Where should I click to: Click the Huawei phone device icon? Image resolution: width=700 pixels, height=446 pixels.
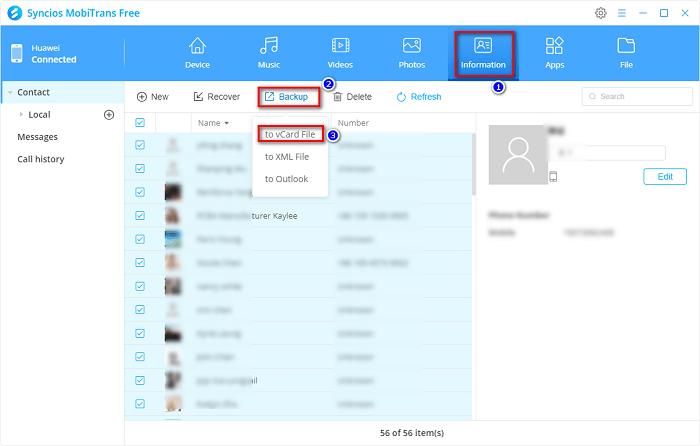click(x=17, y=54)
